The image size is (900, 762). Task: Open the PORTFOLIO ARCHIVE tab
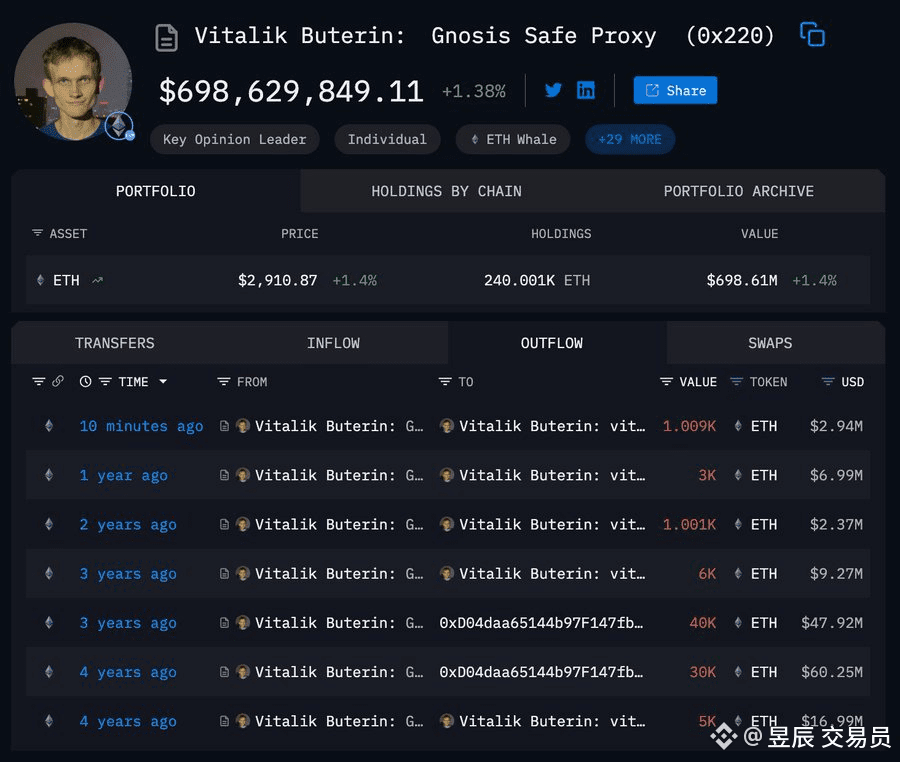click(739, 191)
